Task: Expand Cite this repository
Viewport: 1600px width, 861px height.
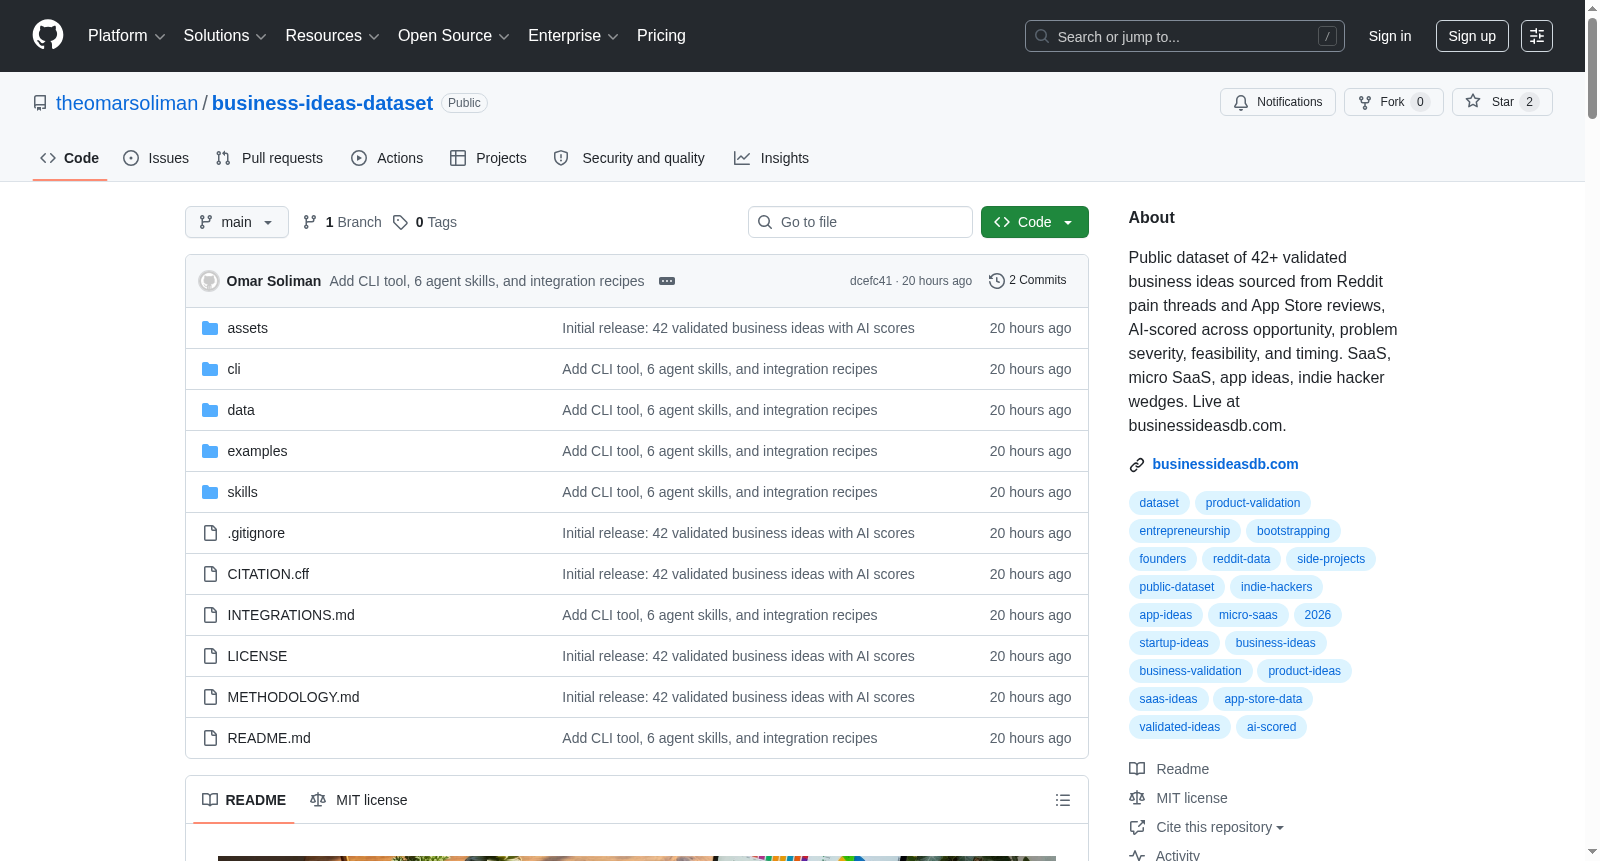Action: tap(1219, 827)
